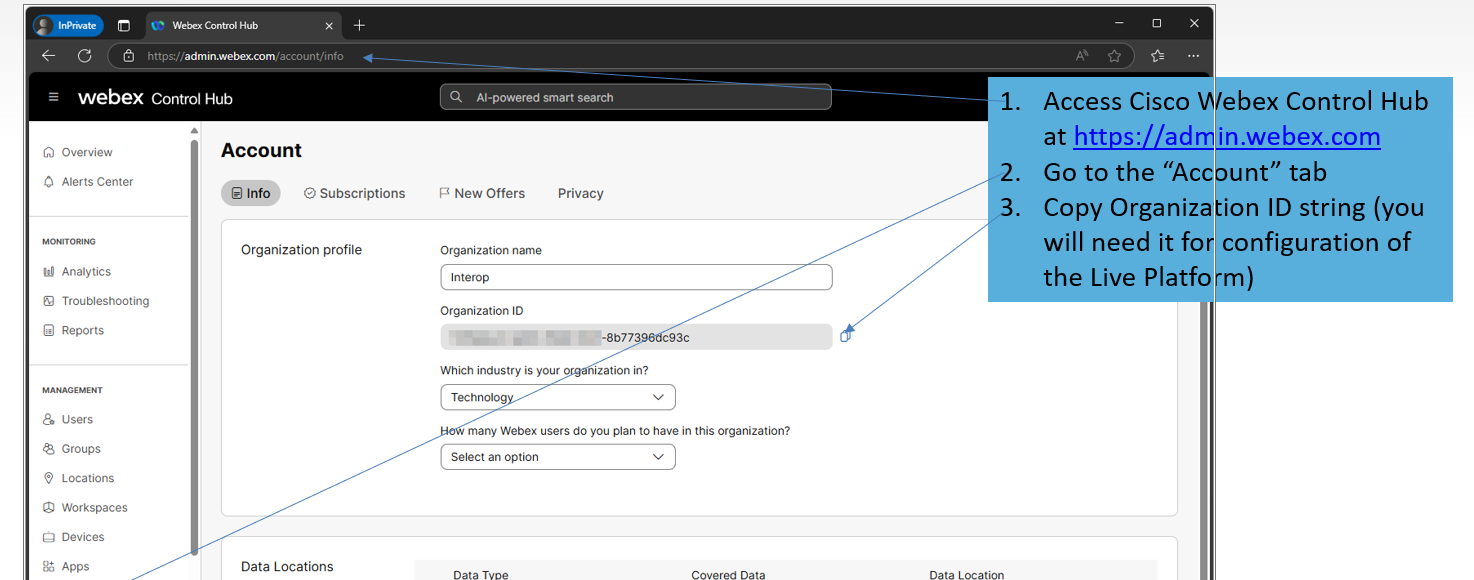Click the MANAGEMENT section label
The image size is (1474, 580).
click(72, 390)
